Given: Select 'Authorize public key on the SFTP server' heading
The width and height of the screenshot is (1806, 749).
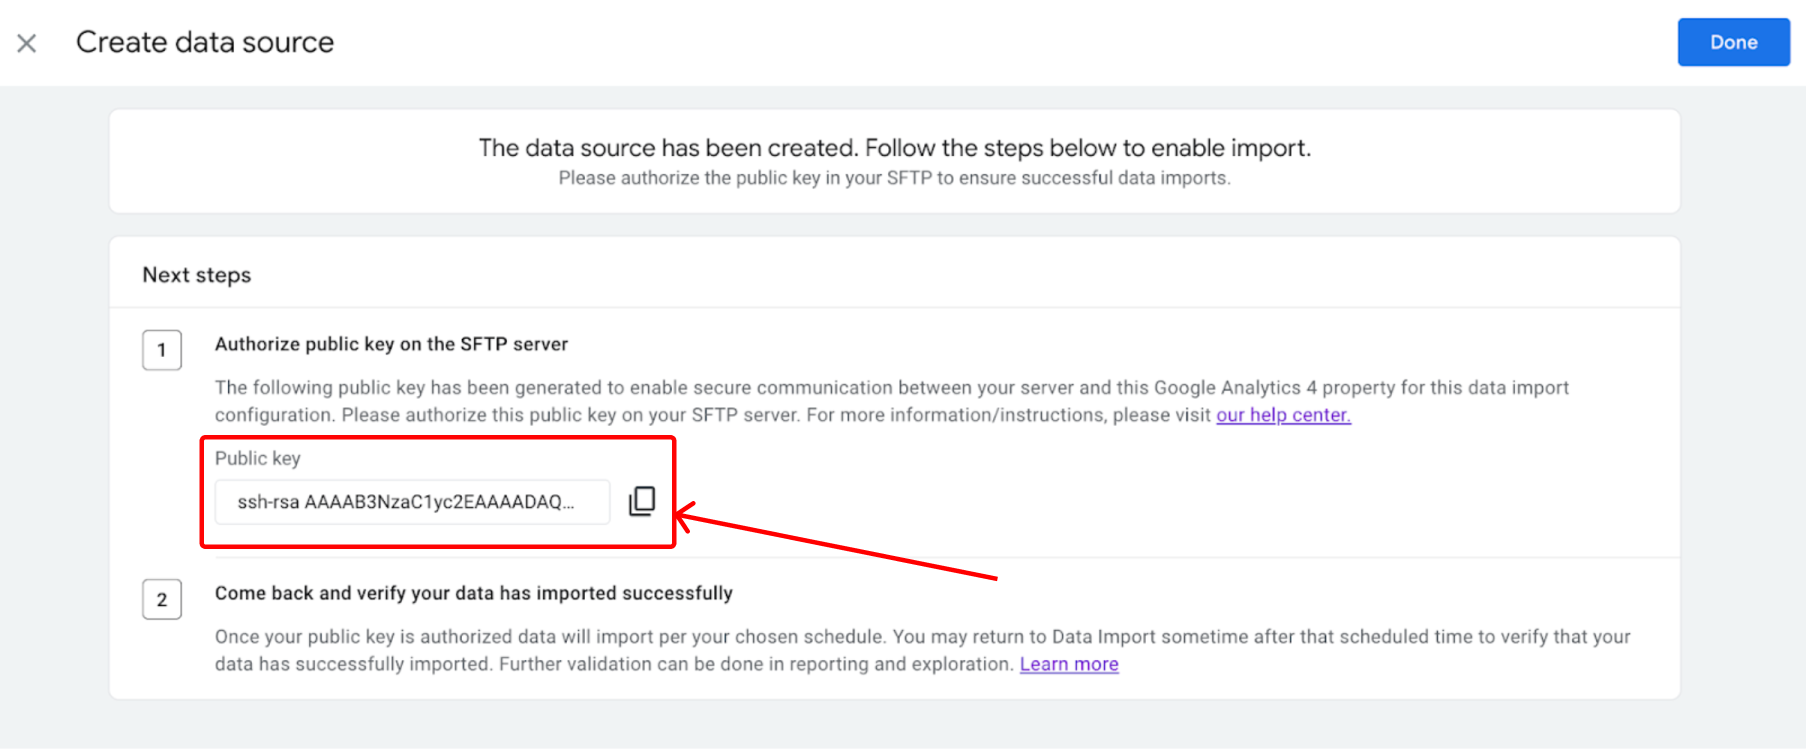Looking at the screenshot, I should [x=391, y=344].
